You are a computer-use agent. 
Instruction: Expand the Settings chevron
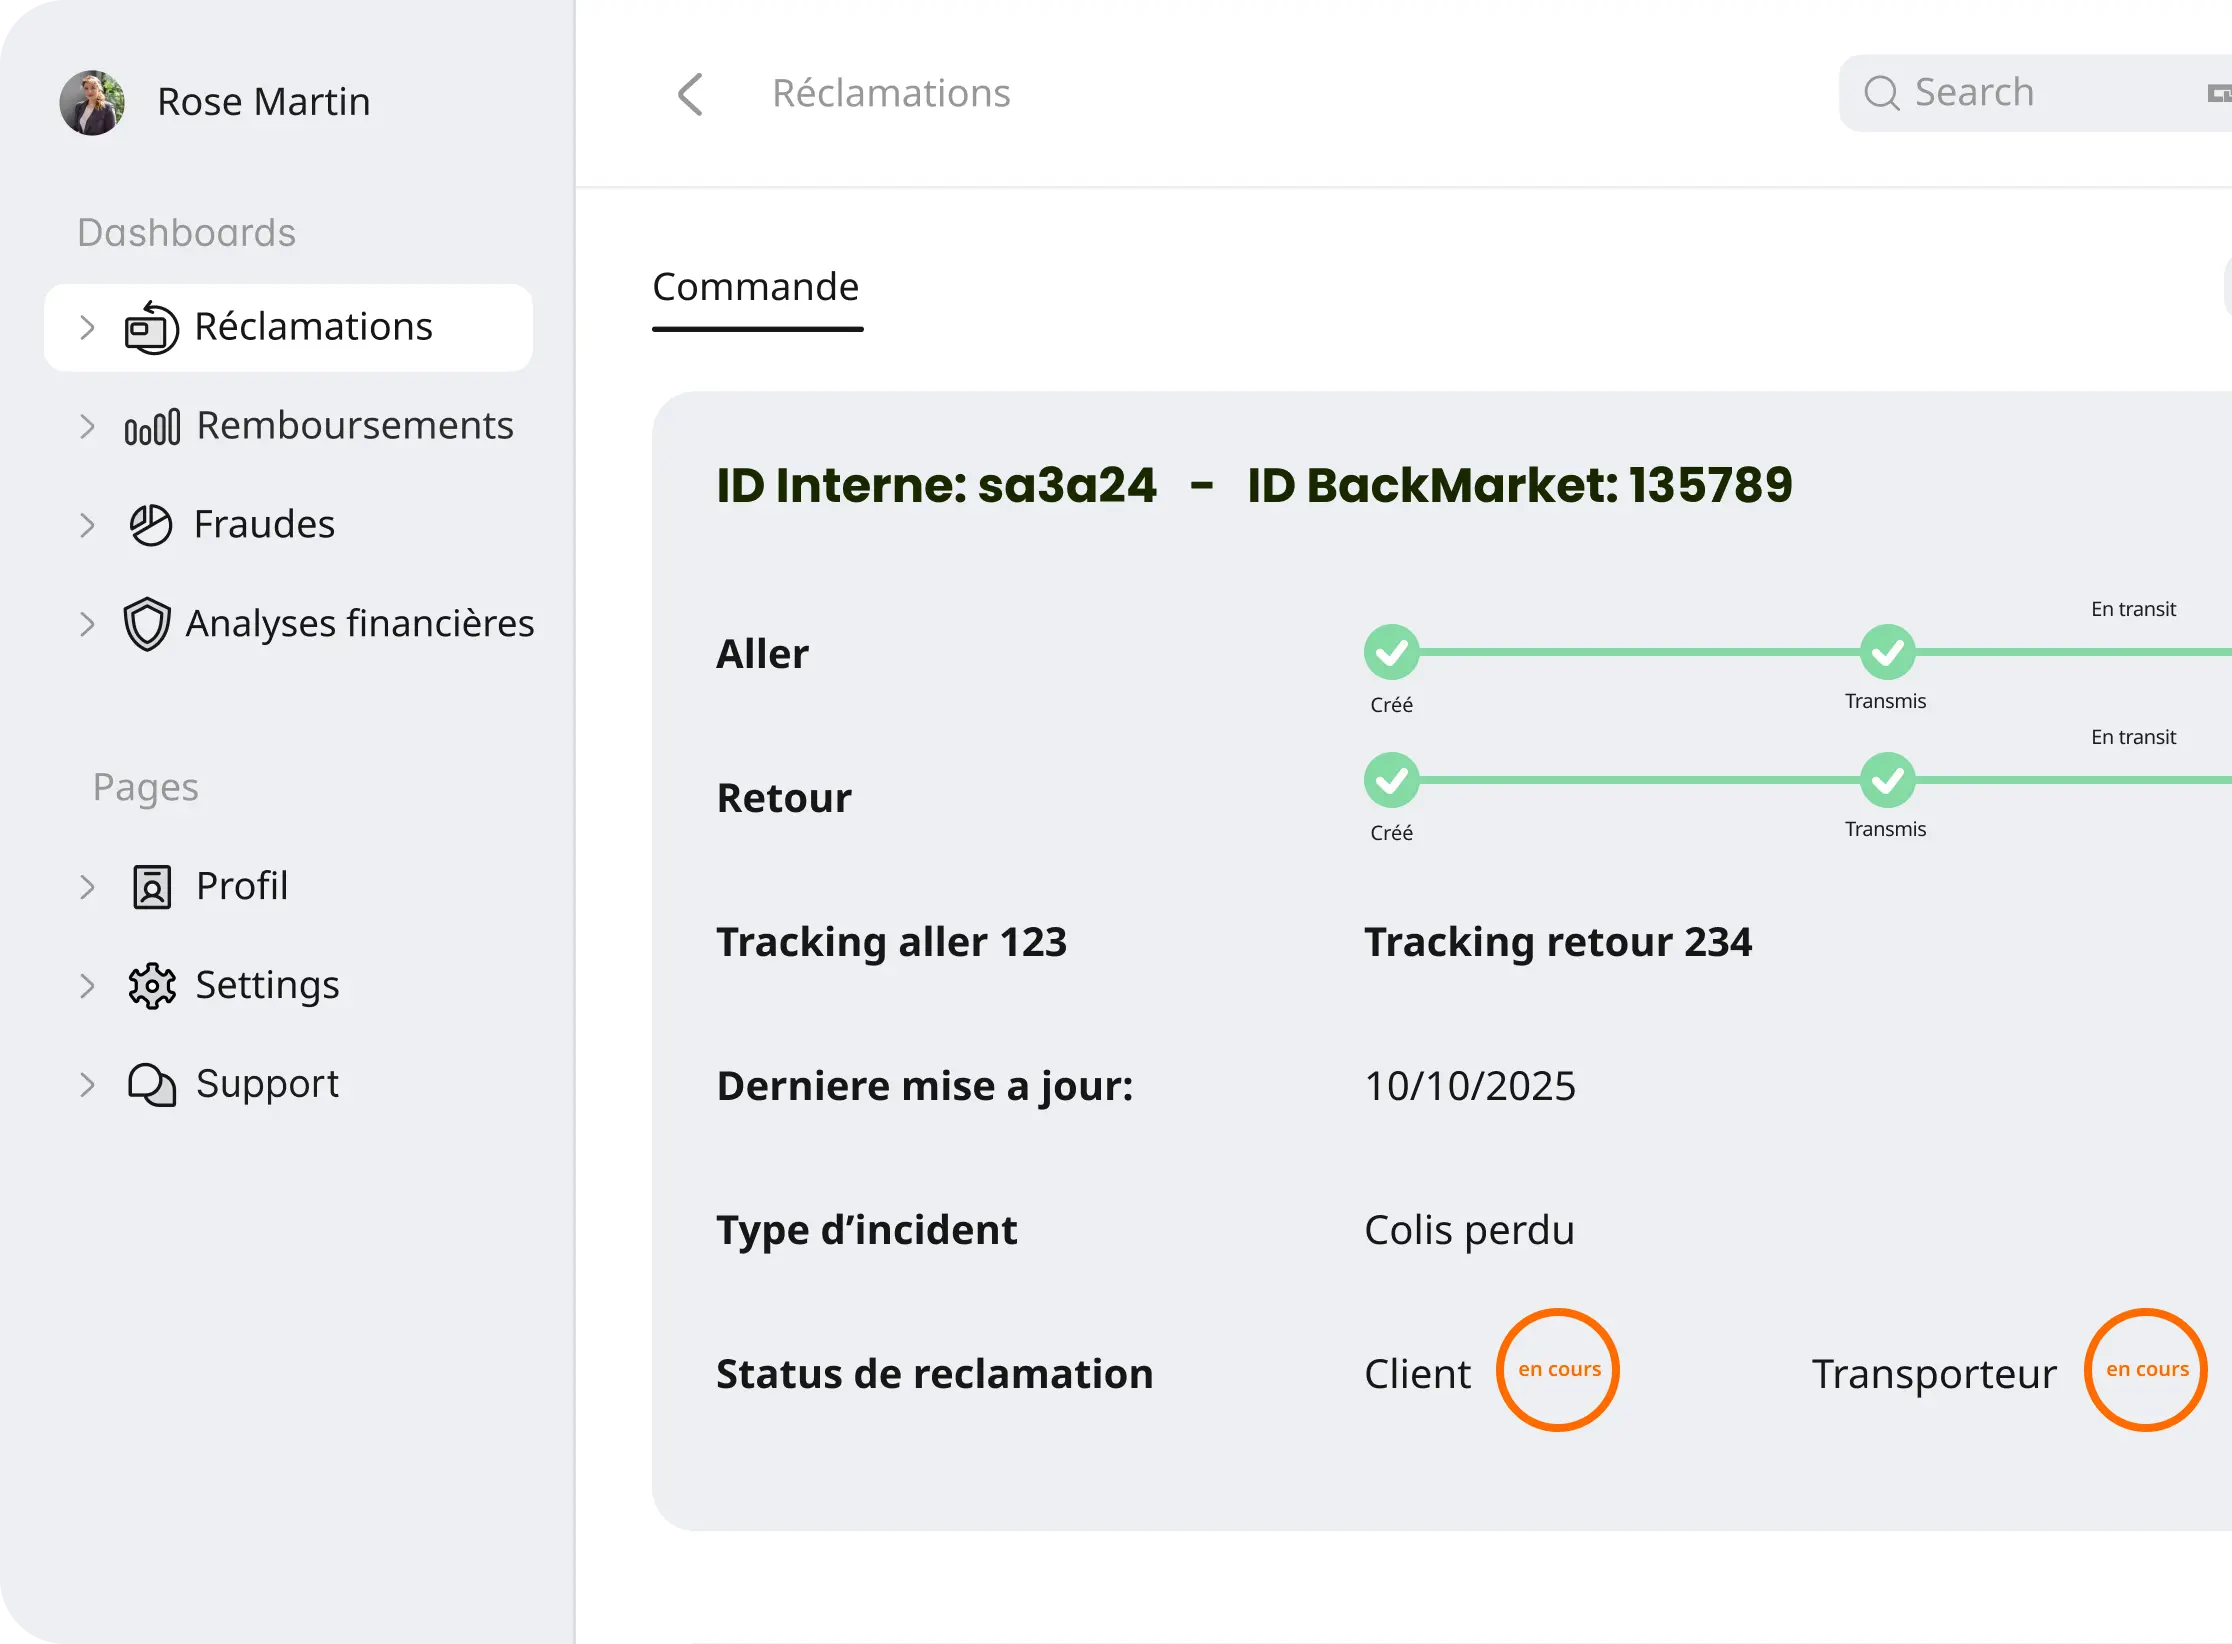pos(87,986)
